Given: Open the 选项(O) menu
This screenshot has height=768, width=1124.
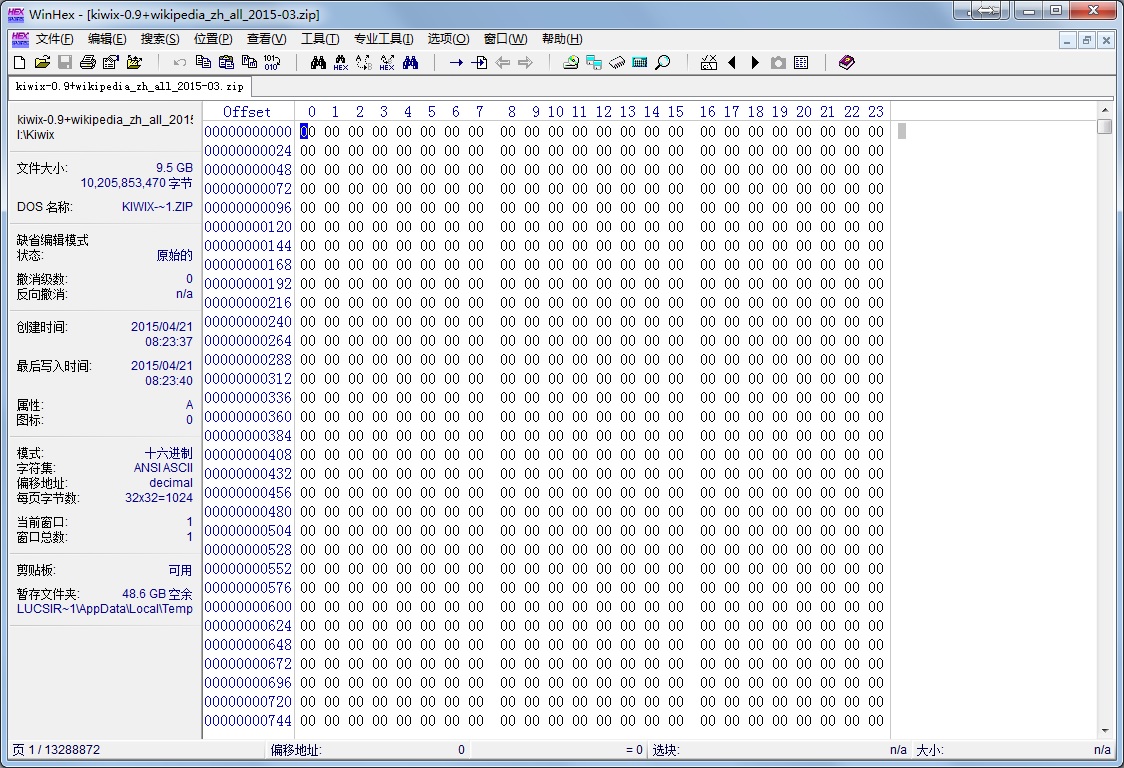Looking at the screenshot, I should click(449, 39).
